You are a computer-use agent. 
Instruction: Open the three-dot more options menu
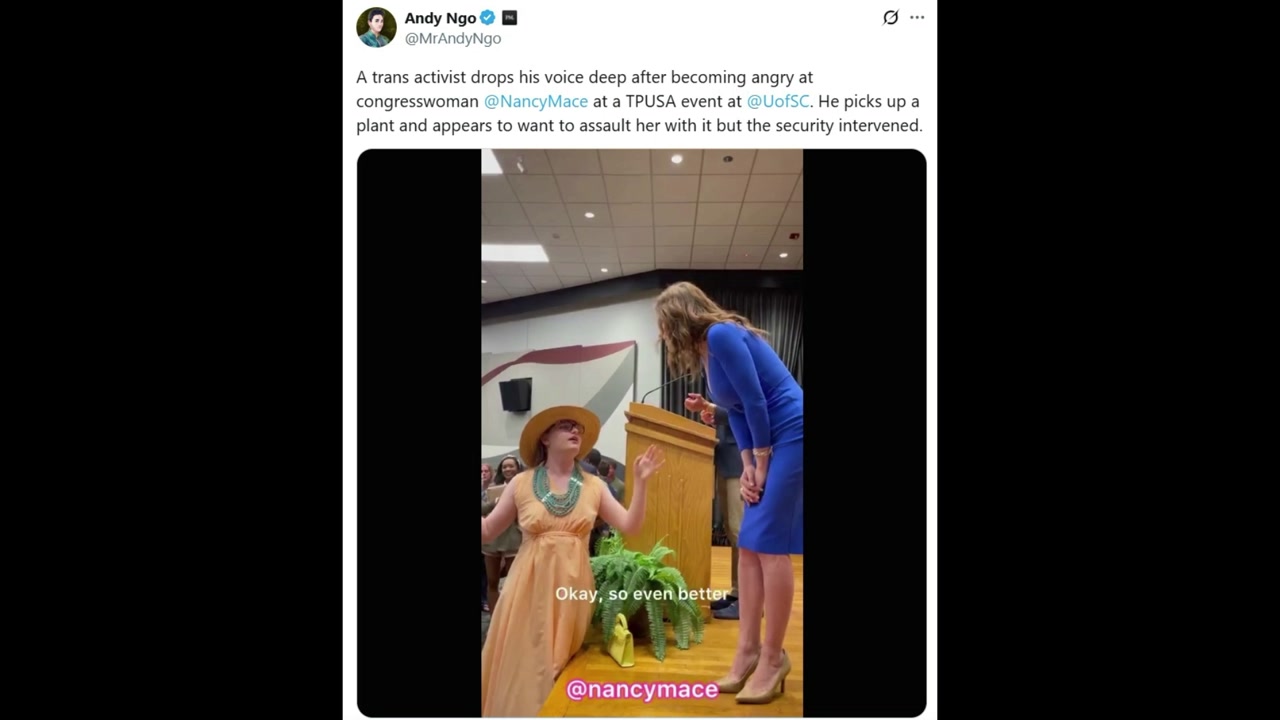[x=917, y=17]
